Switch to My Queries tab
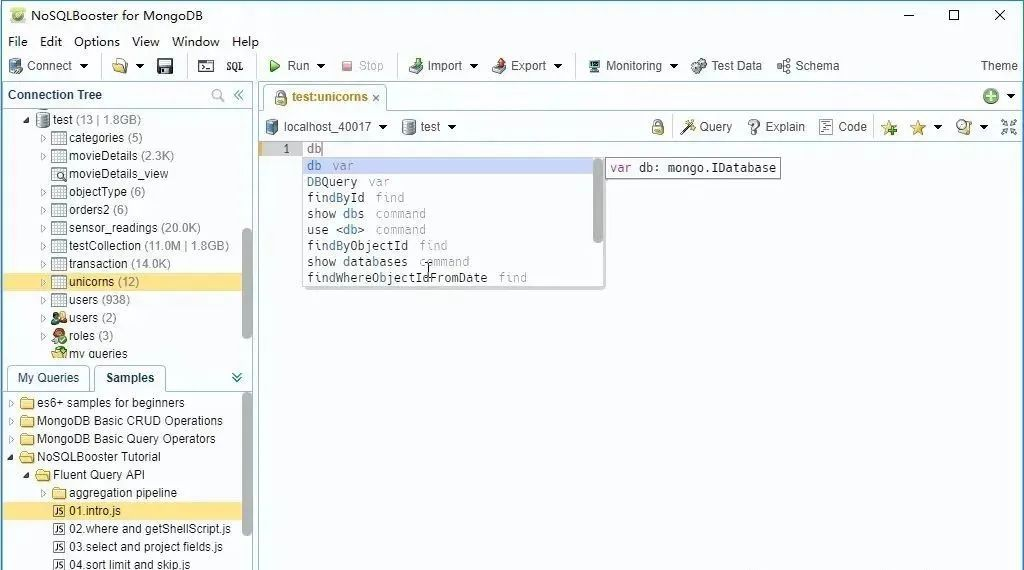This screenshot has height=570, width=1024. tap(48, 378)
